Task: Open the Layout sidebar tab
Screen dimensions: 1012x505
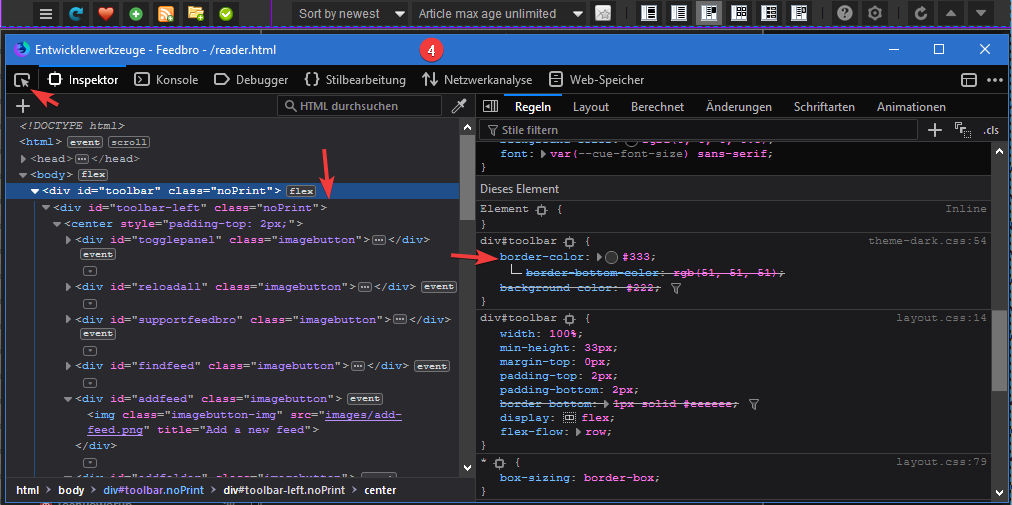Action: 590,107
